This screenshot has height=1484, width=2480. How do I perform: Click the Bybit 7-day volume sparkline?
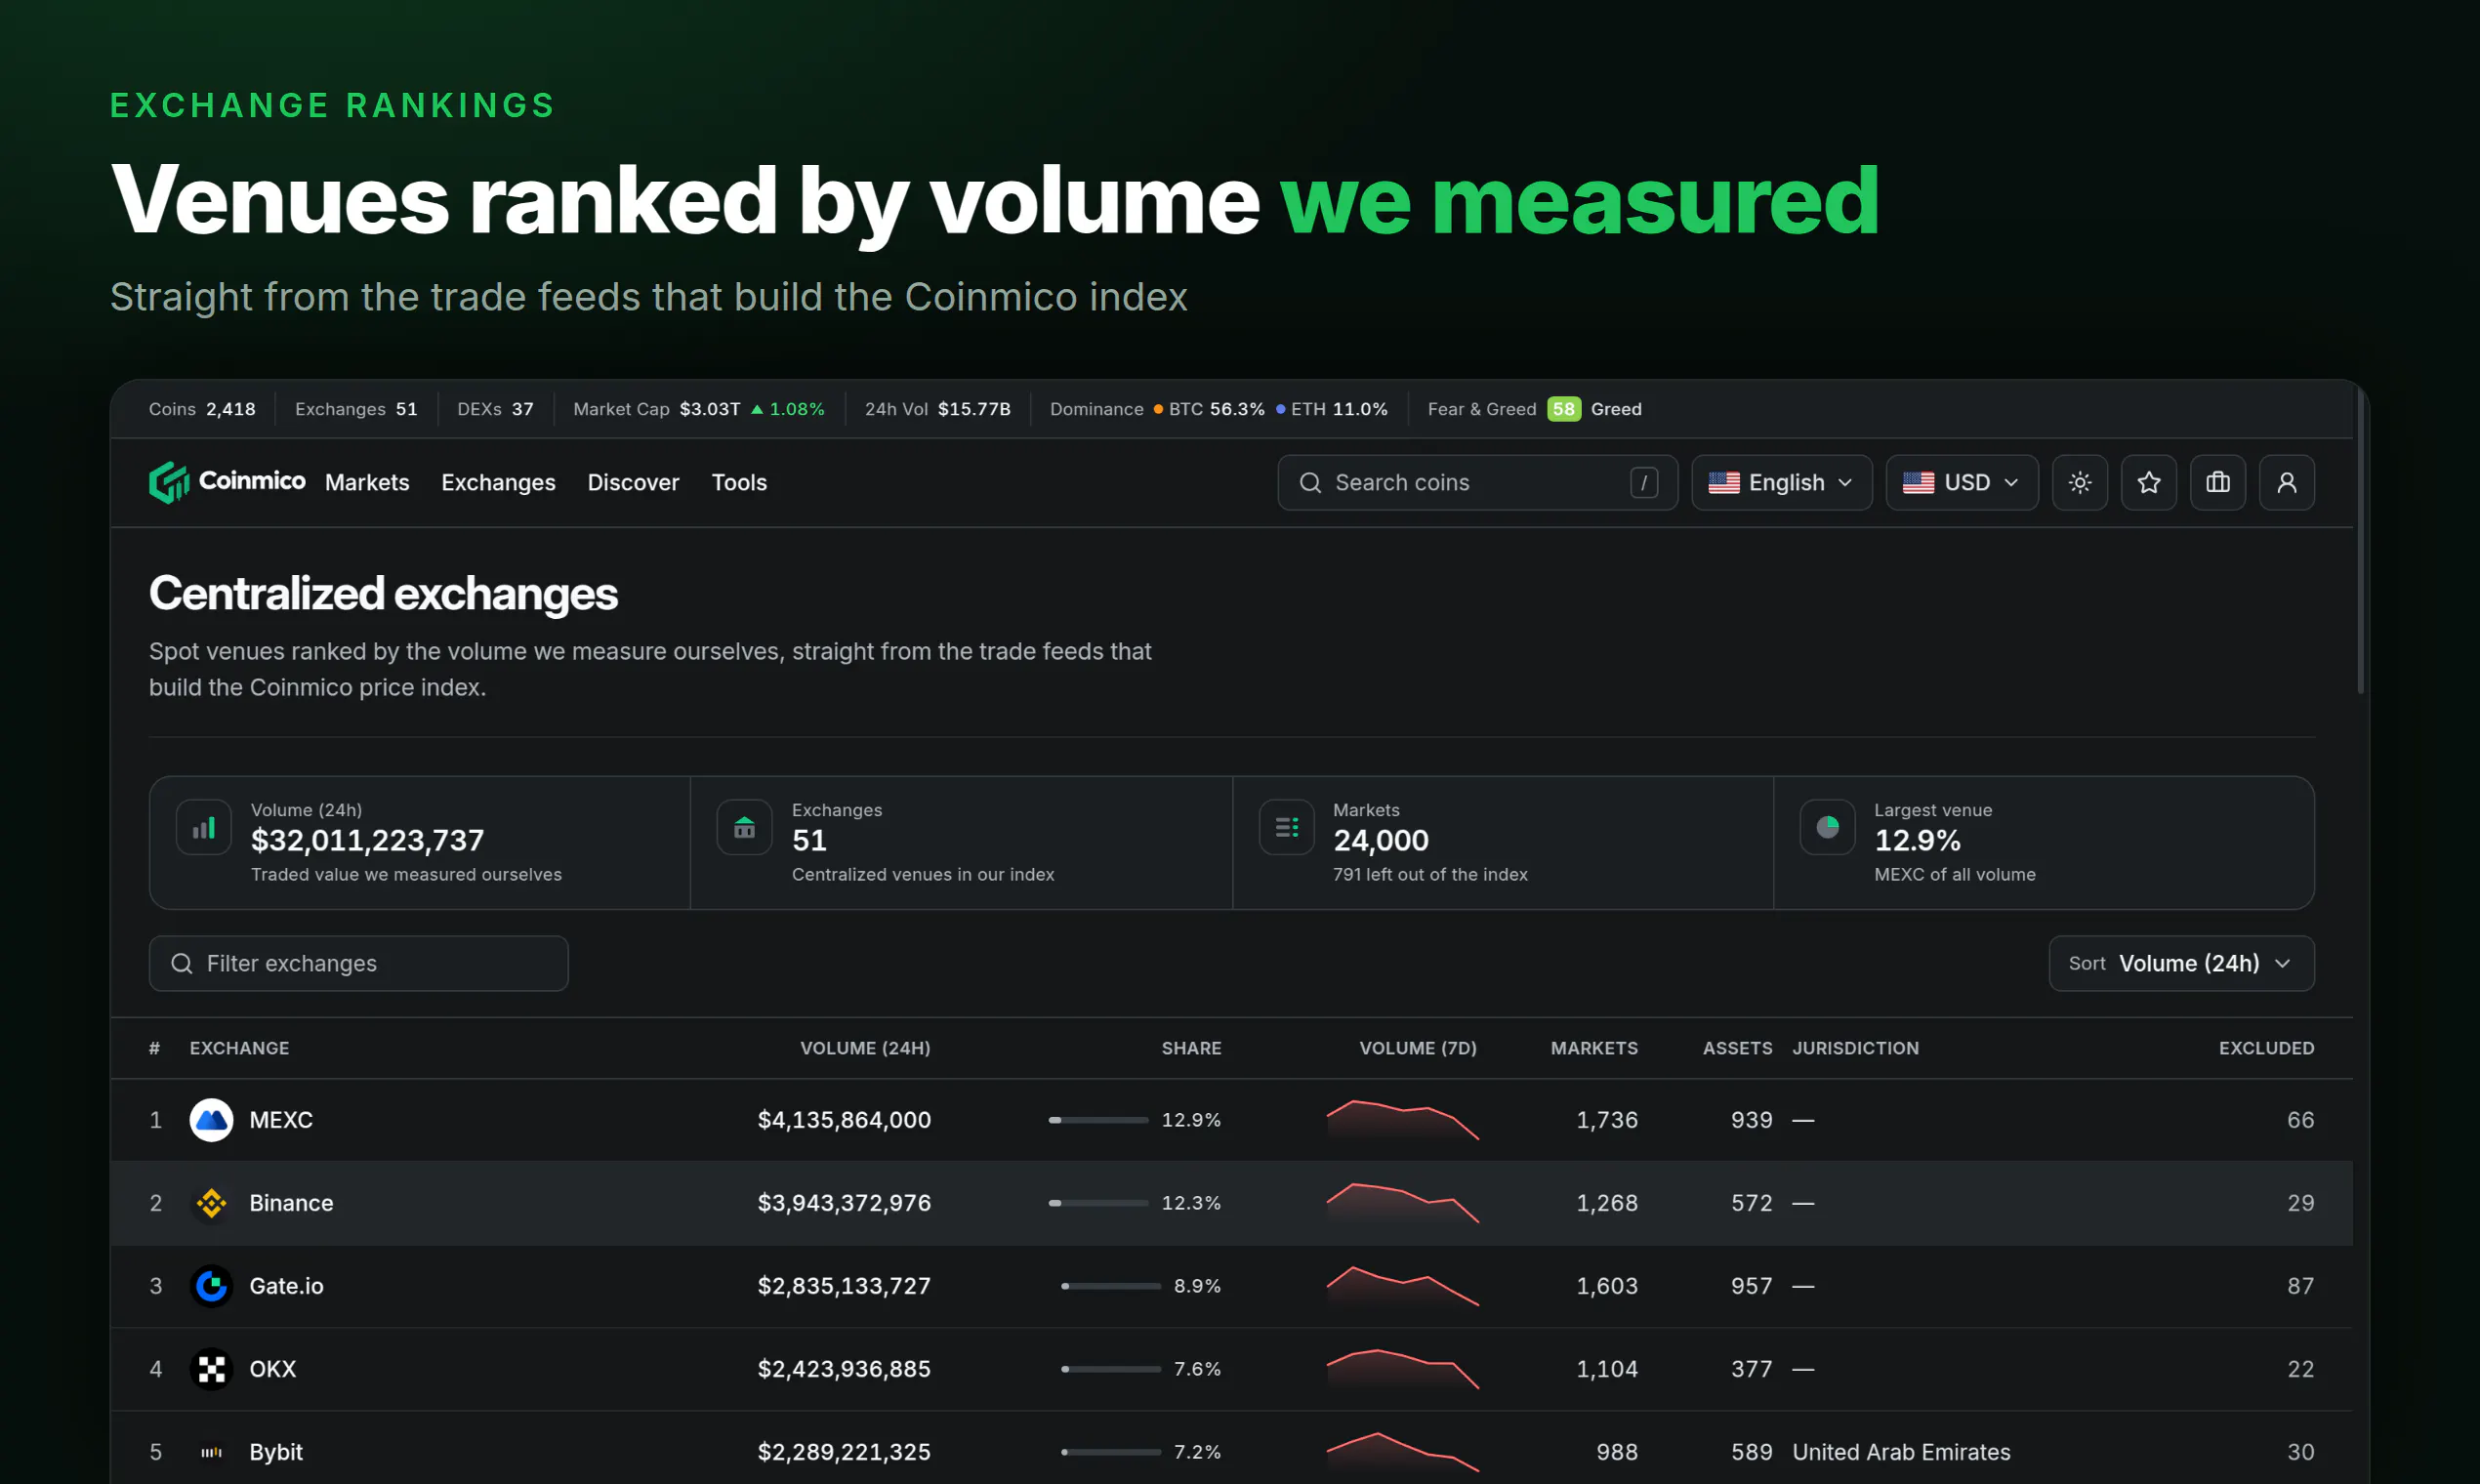pyautogui.click(x=1402, y=1452)
